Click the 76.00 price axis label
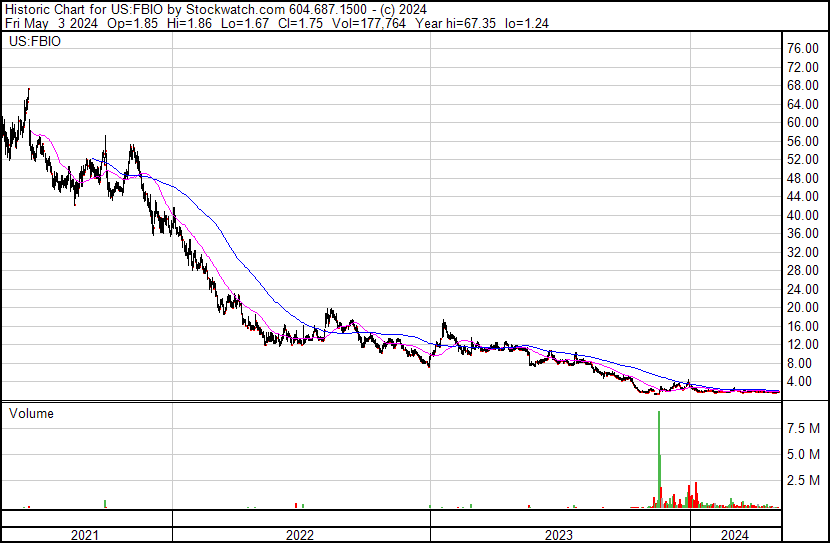 point(803,49)
